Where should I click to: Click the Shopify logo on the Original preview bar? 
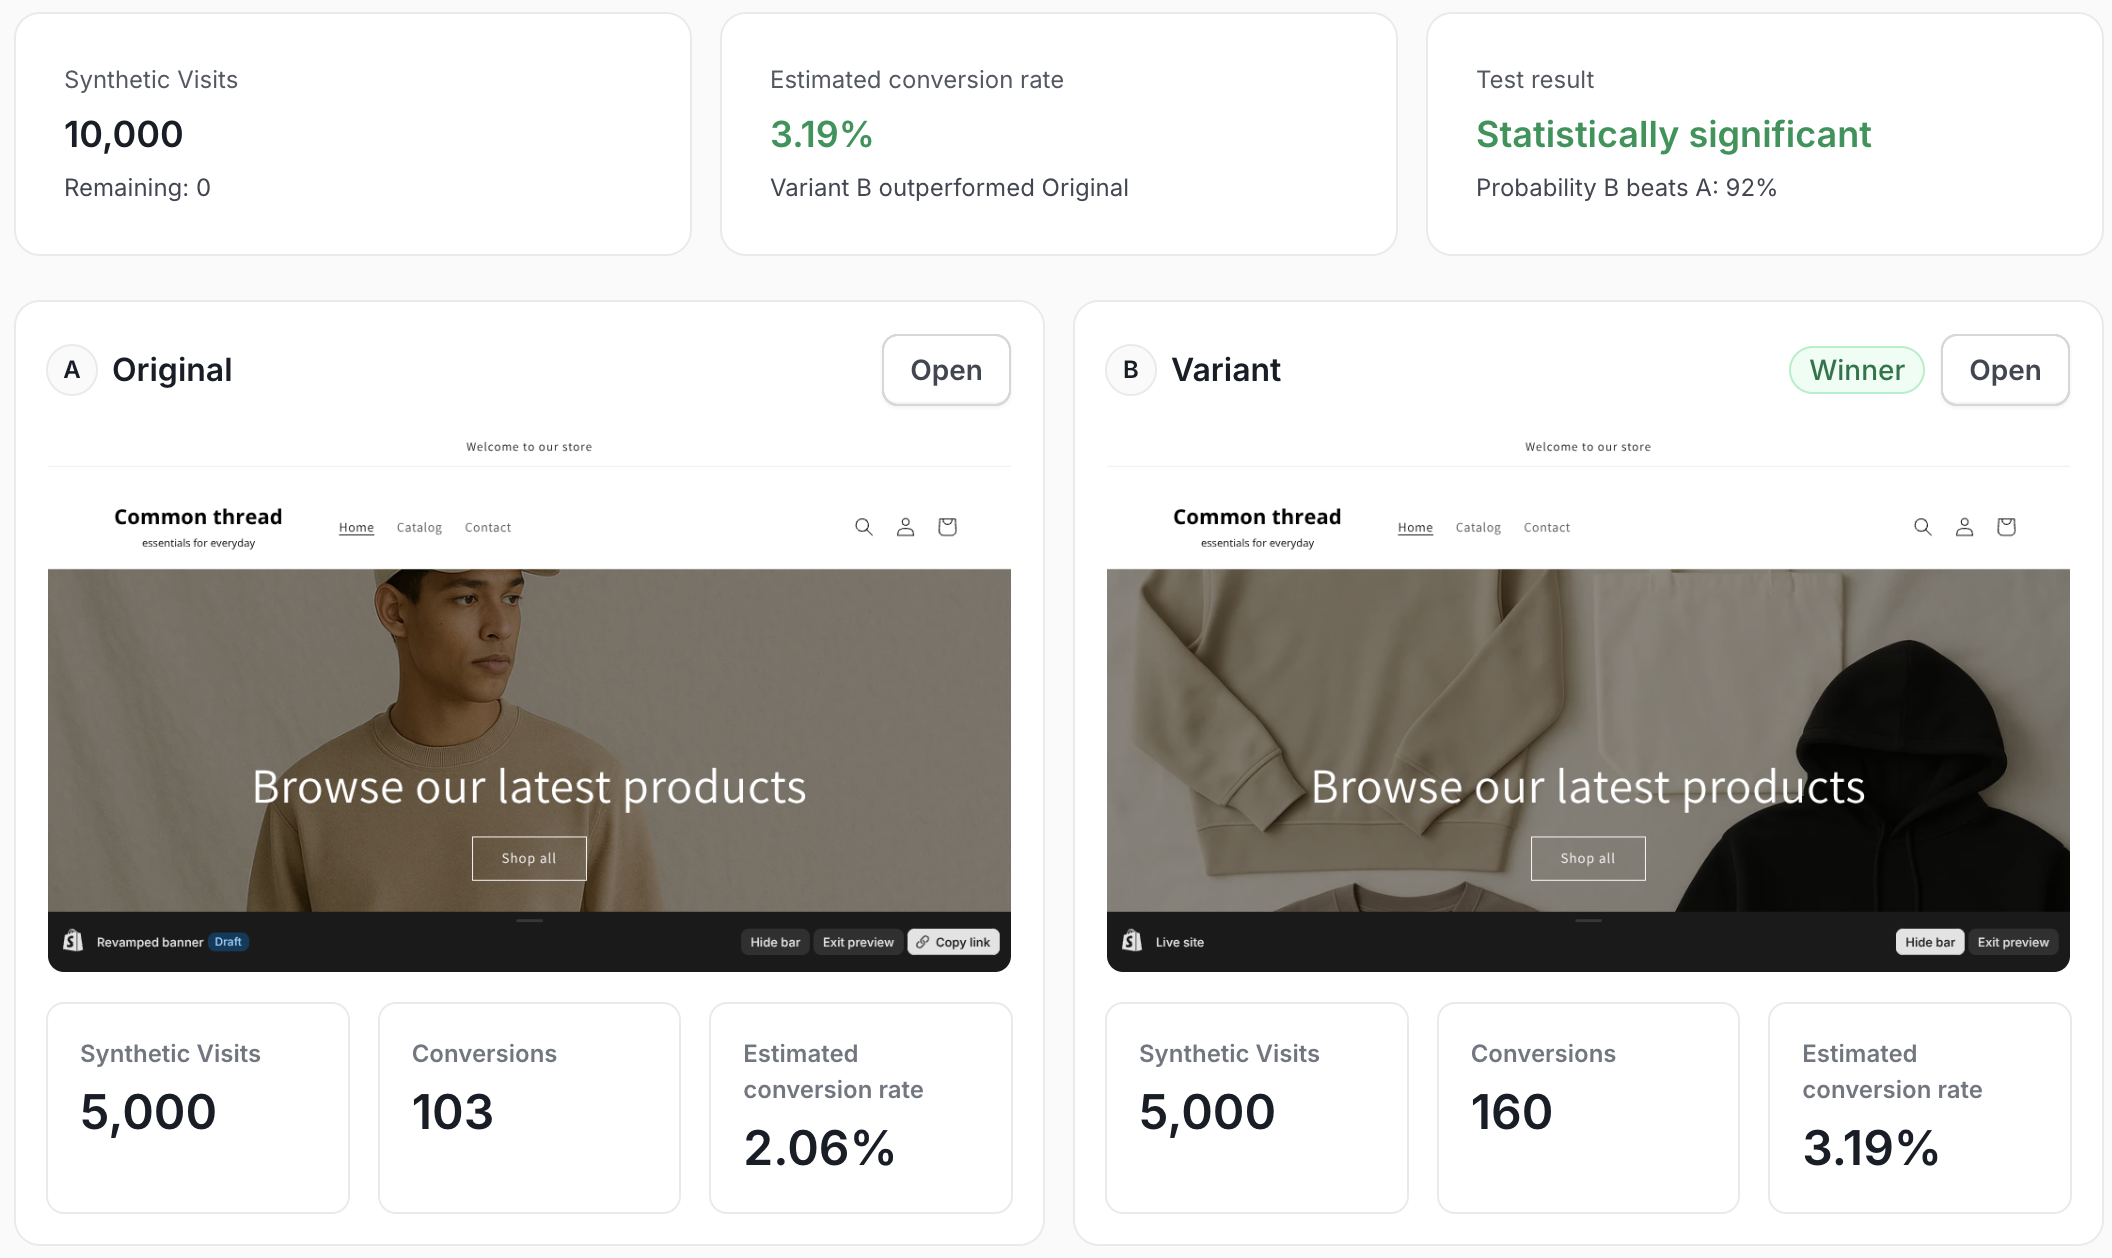point(72,941)
